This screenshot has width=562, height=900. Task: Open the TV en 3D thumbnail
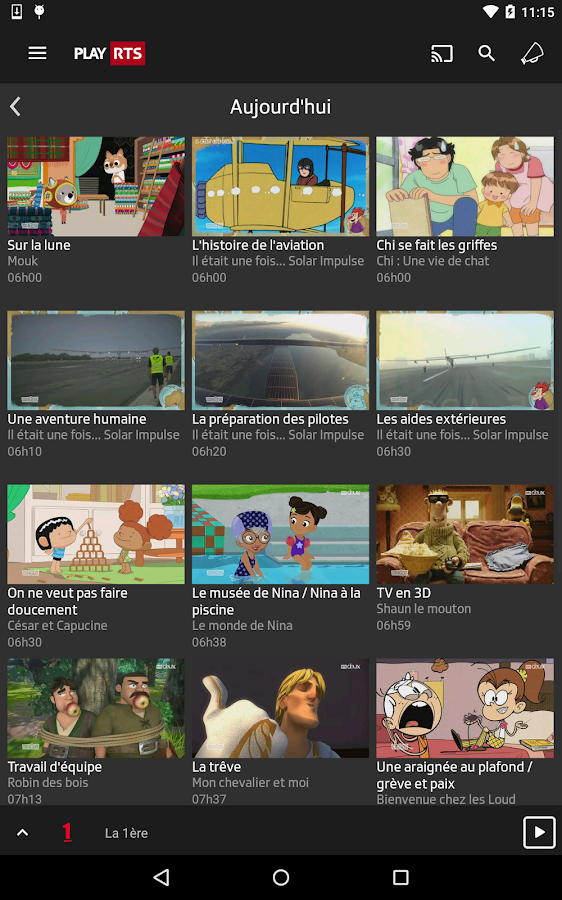click(x=465, y=534)
